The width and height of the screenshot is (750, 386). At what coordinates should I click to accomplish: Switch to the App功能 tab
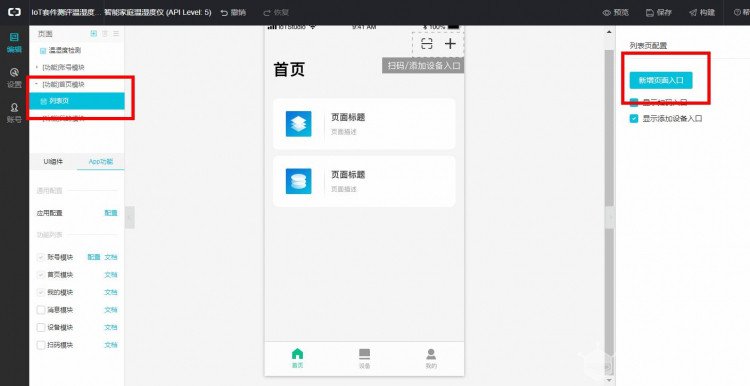[x=101, y=162]
